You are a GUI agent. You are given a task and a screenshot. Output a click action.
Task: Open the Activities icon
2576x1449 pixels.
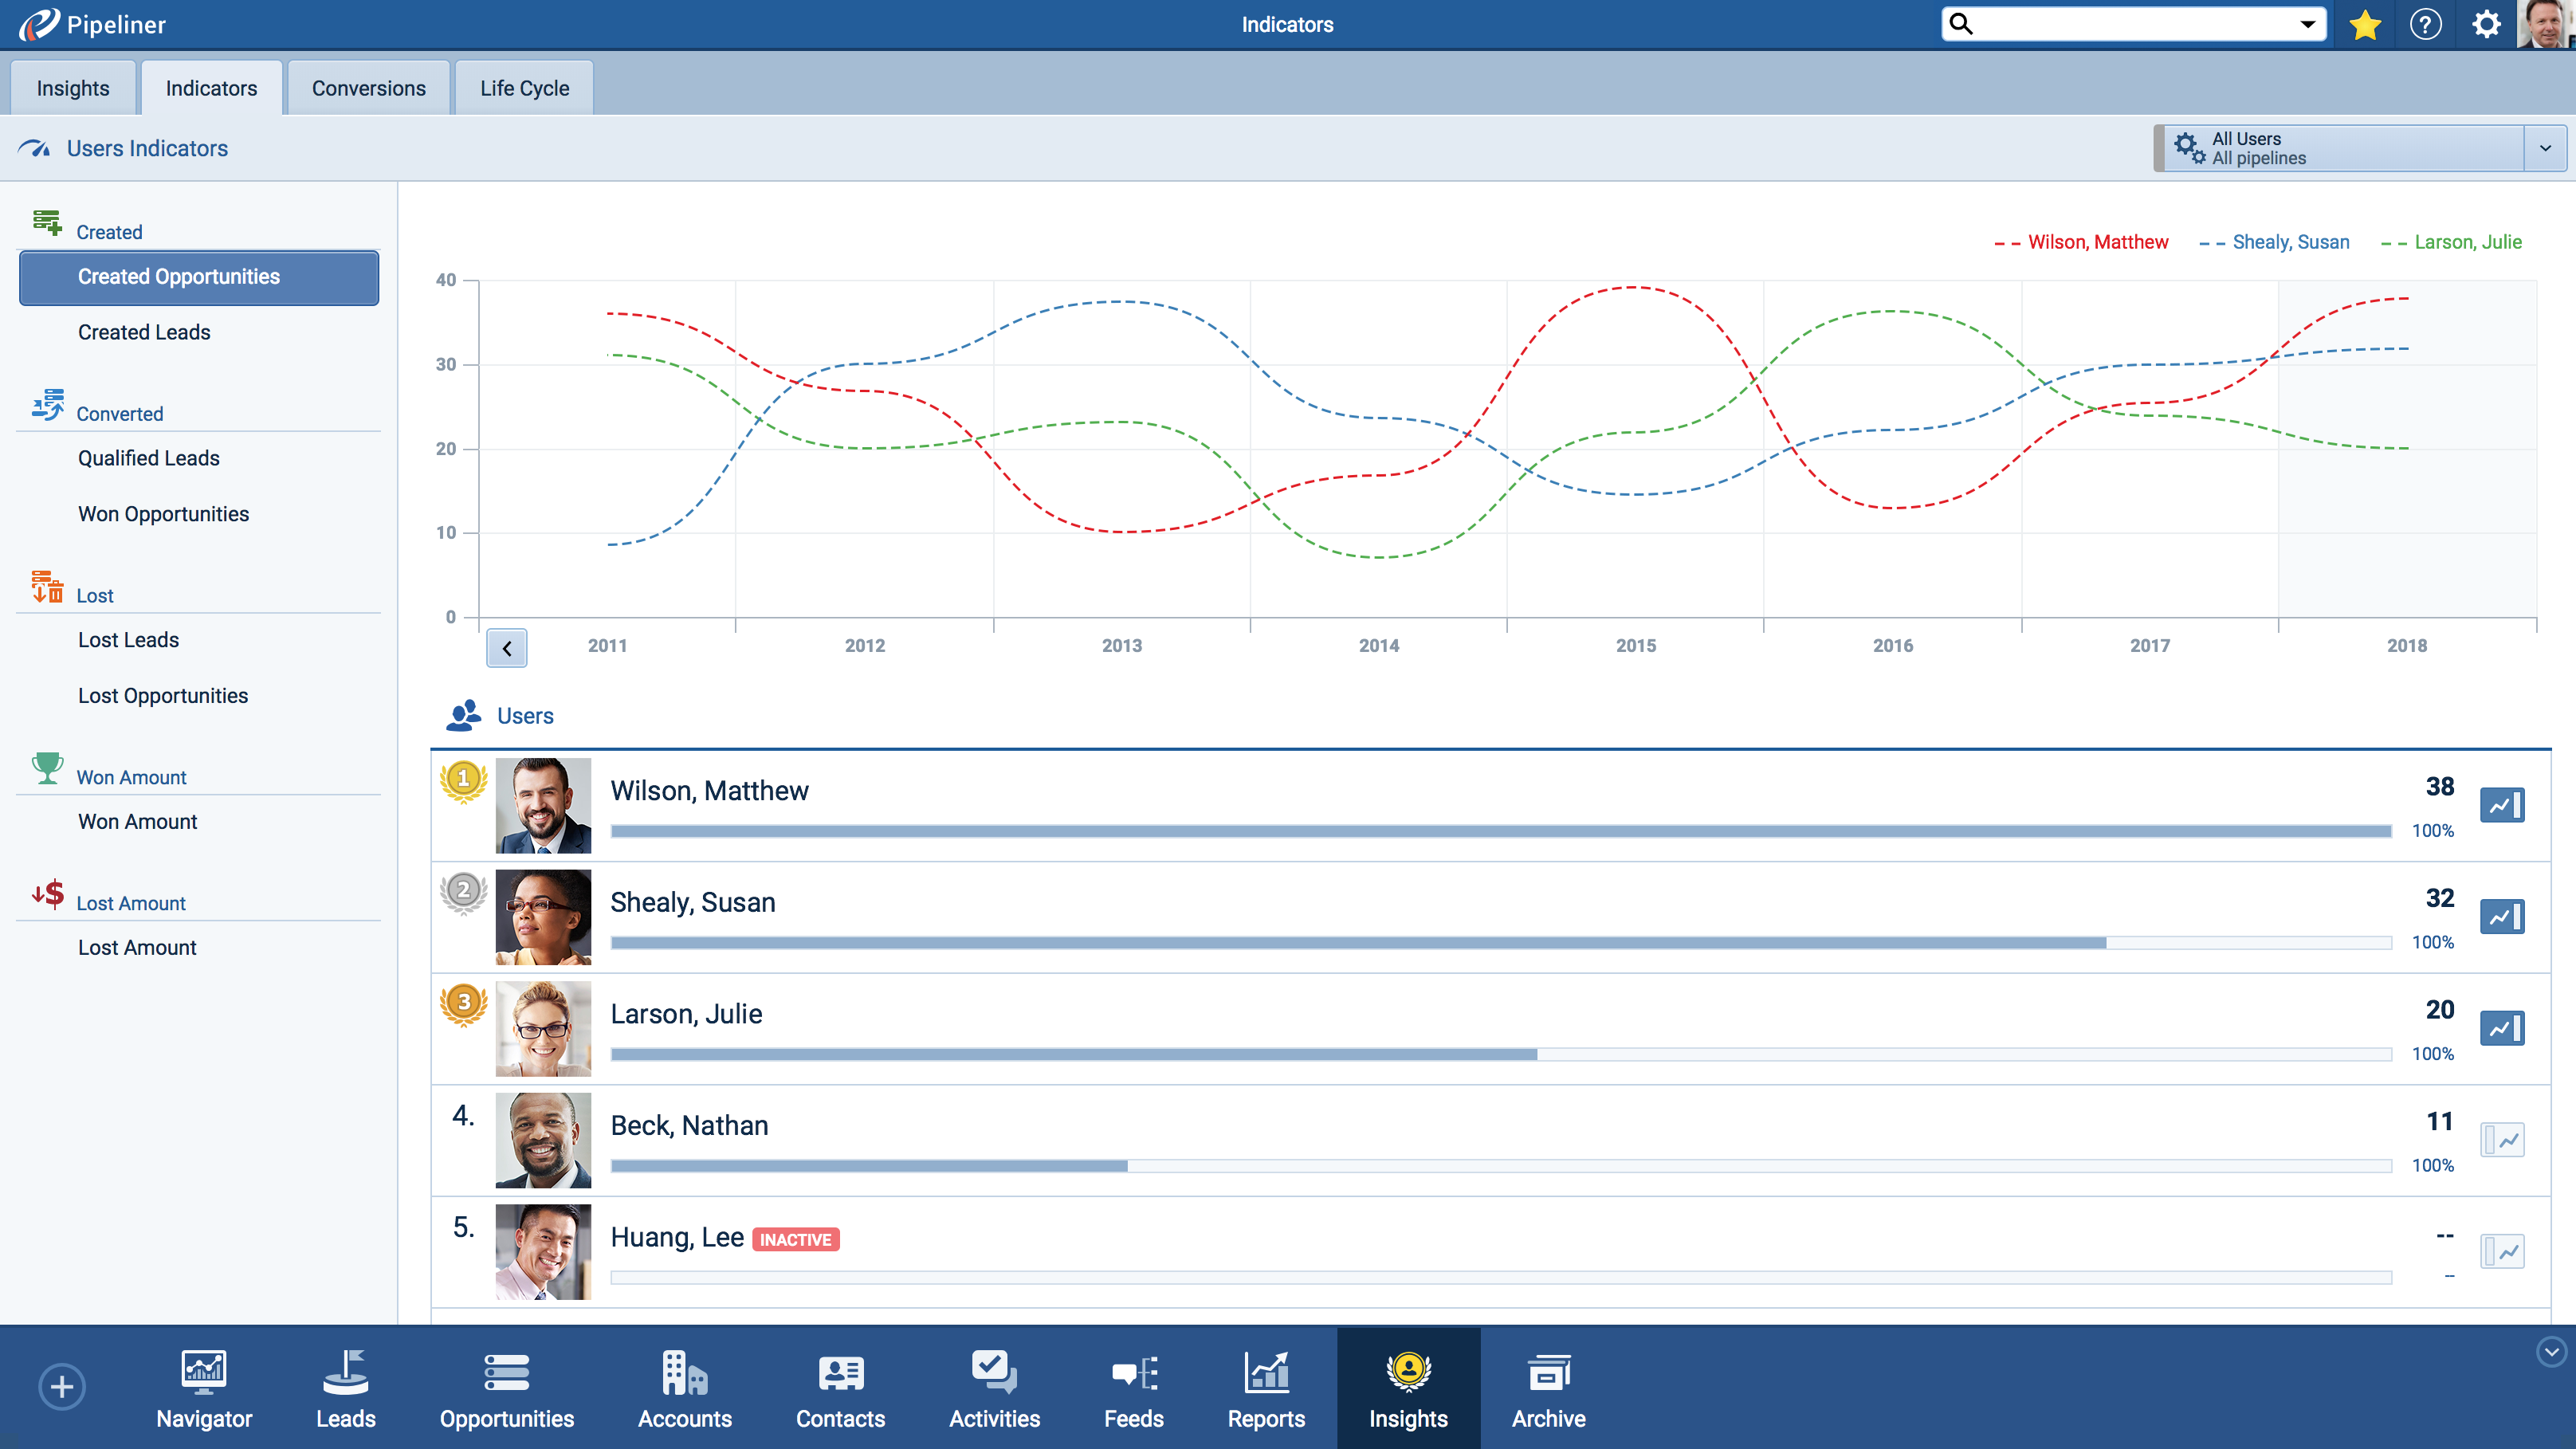[994, 1388]
